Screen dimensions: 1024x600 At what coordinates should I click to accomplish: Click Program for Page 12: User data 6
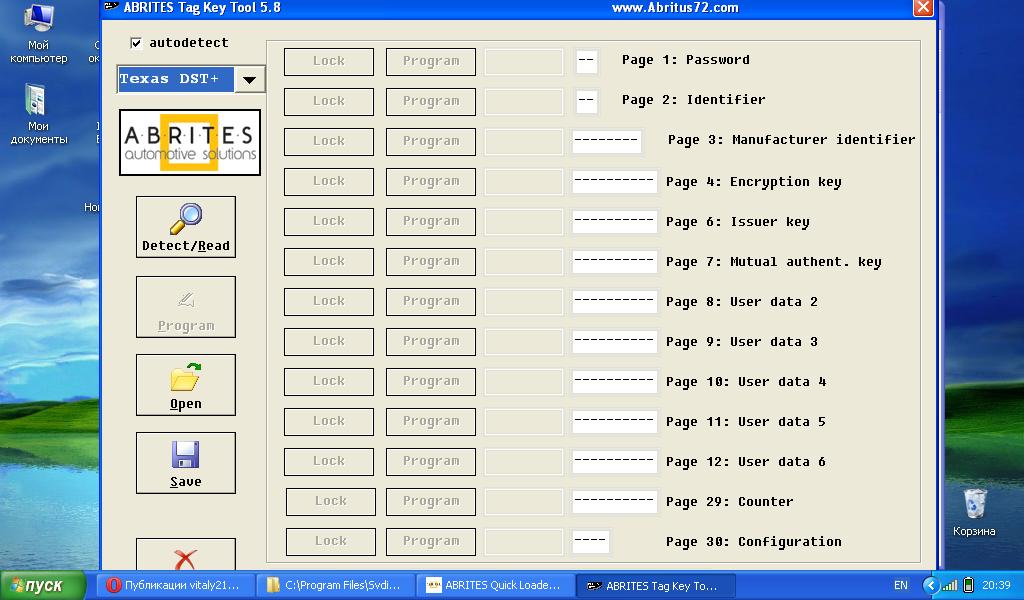[430, 462]
